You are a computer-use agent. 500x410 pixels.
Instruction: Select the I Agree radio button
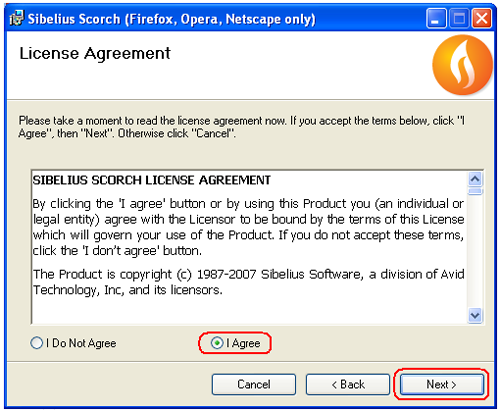217,343
